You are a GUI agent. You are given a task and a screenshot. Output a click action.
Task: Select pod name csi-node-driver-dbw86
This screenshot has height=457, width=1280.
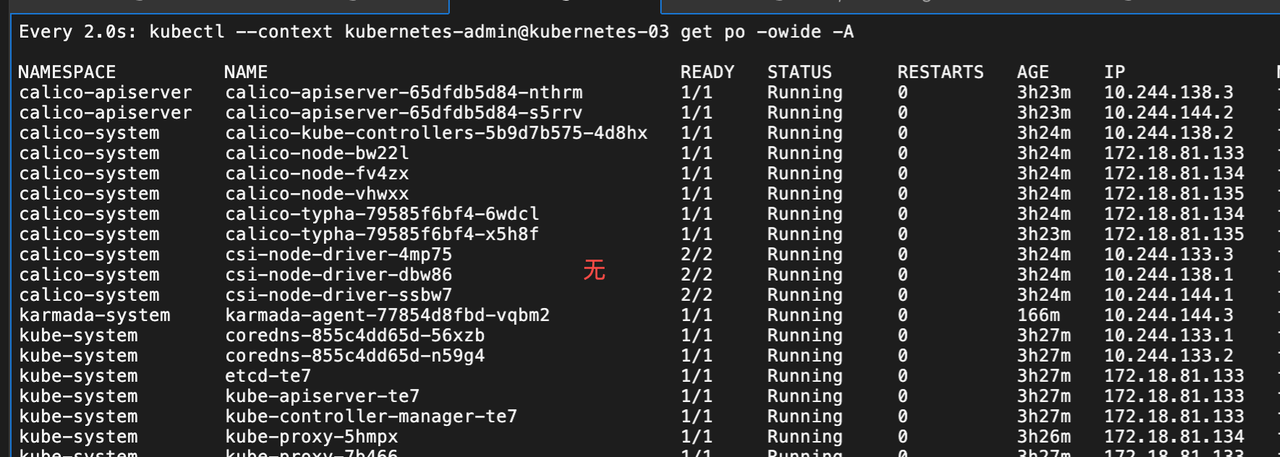[x=338, y=274]
